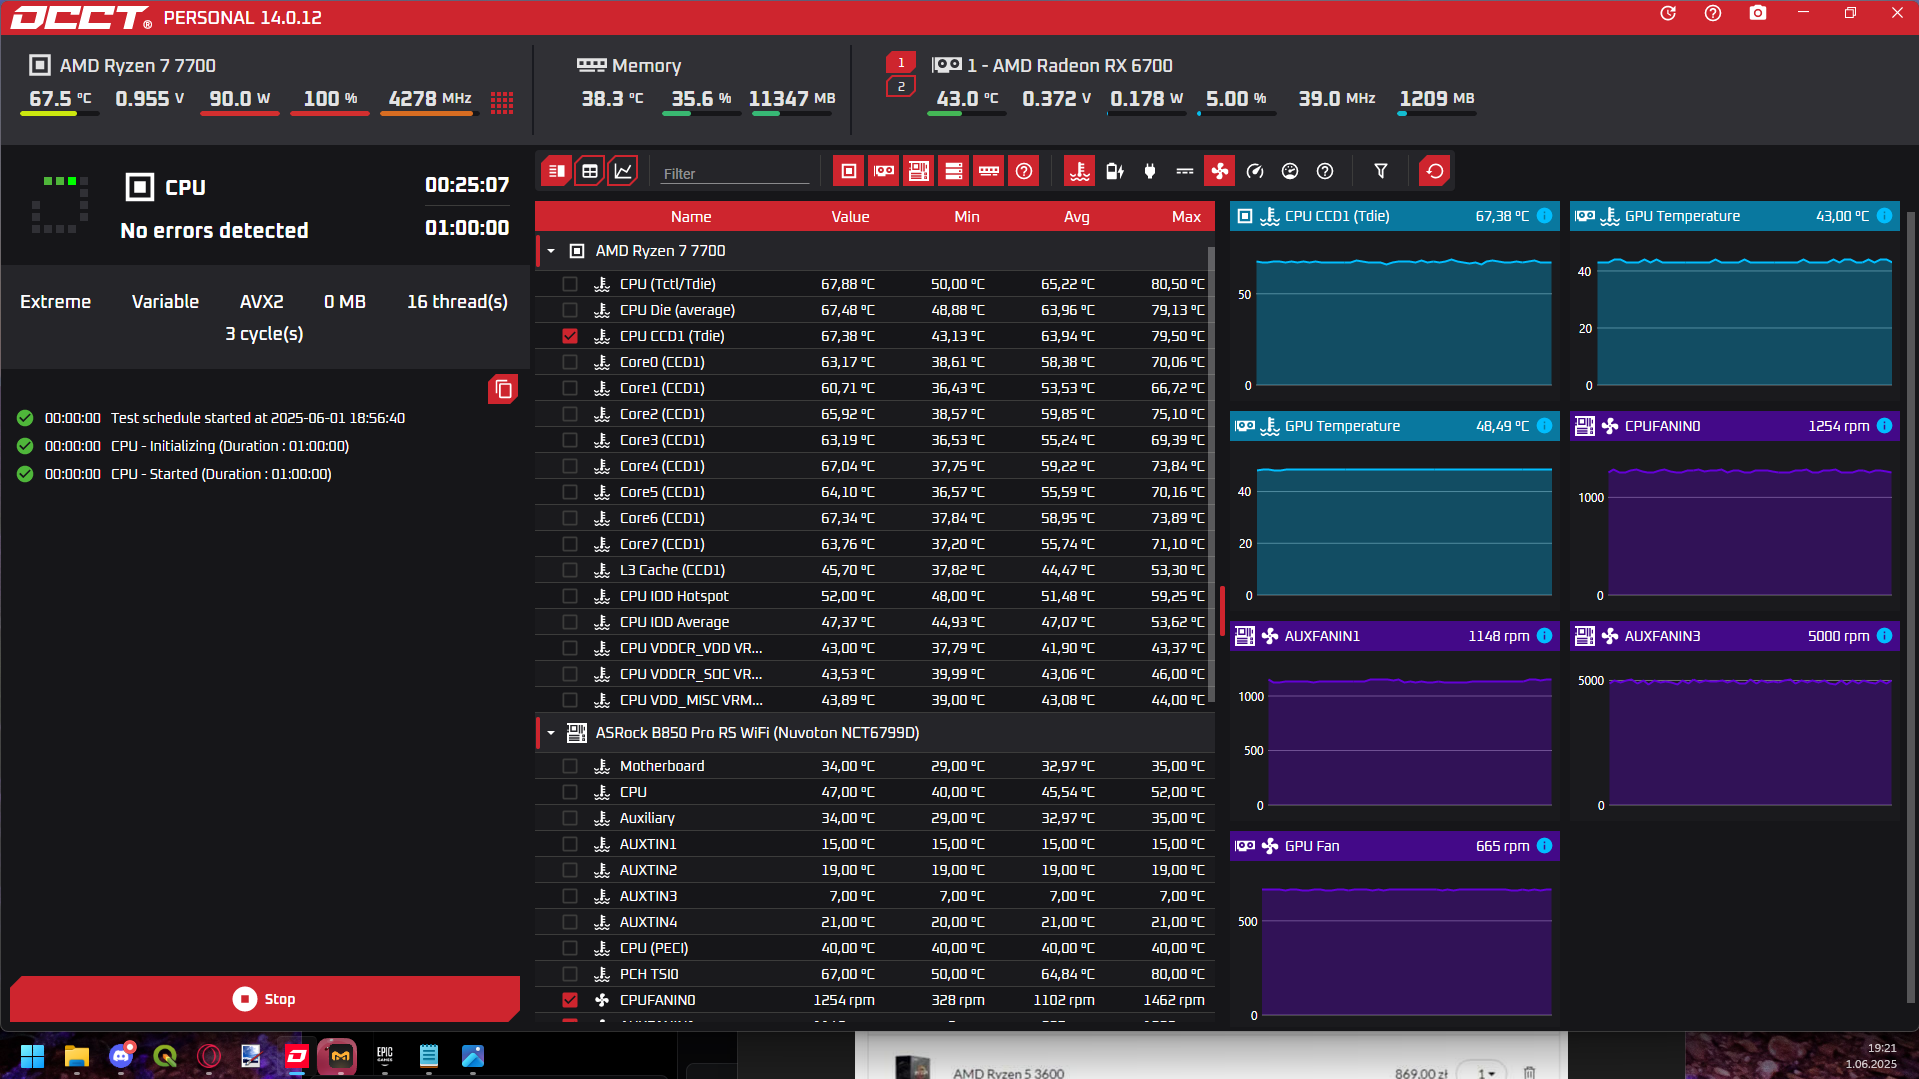The image size is (1919, 1079).
Task: Enable CPU Die (average) checkbox
Action: click(x=570, y=310)
